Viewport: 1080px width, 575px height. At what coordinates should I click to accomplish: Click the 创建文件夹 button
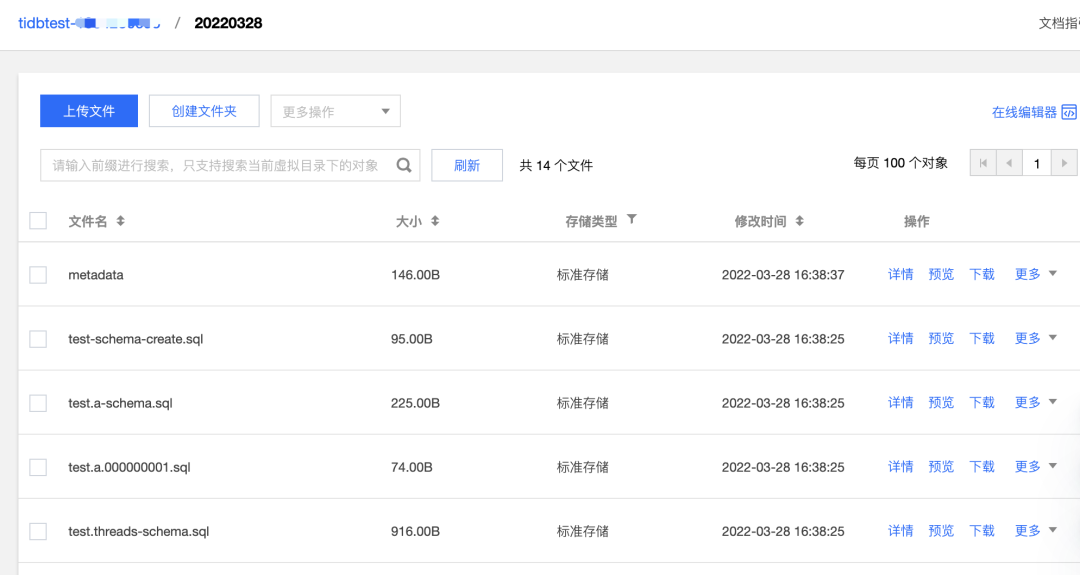tap(204, 111)
